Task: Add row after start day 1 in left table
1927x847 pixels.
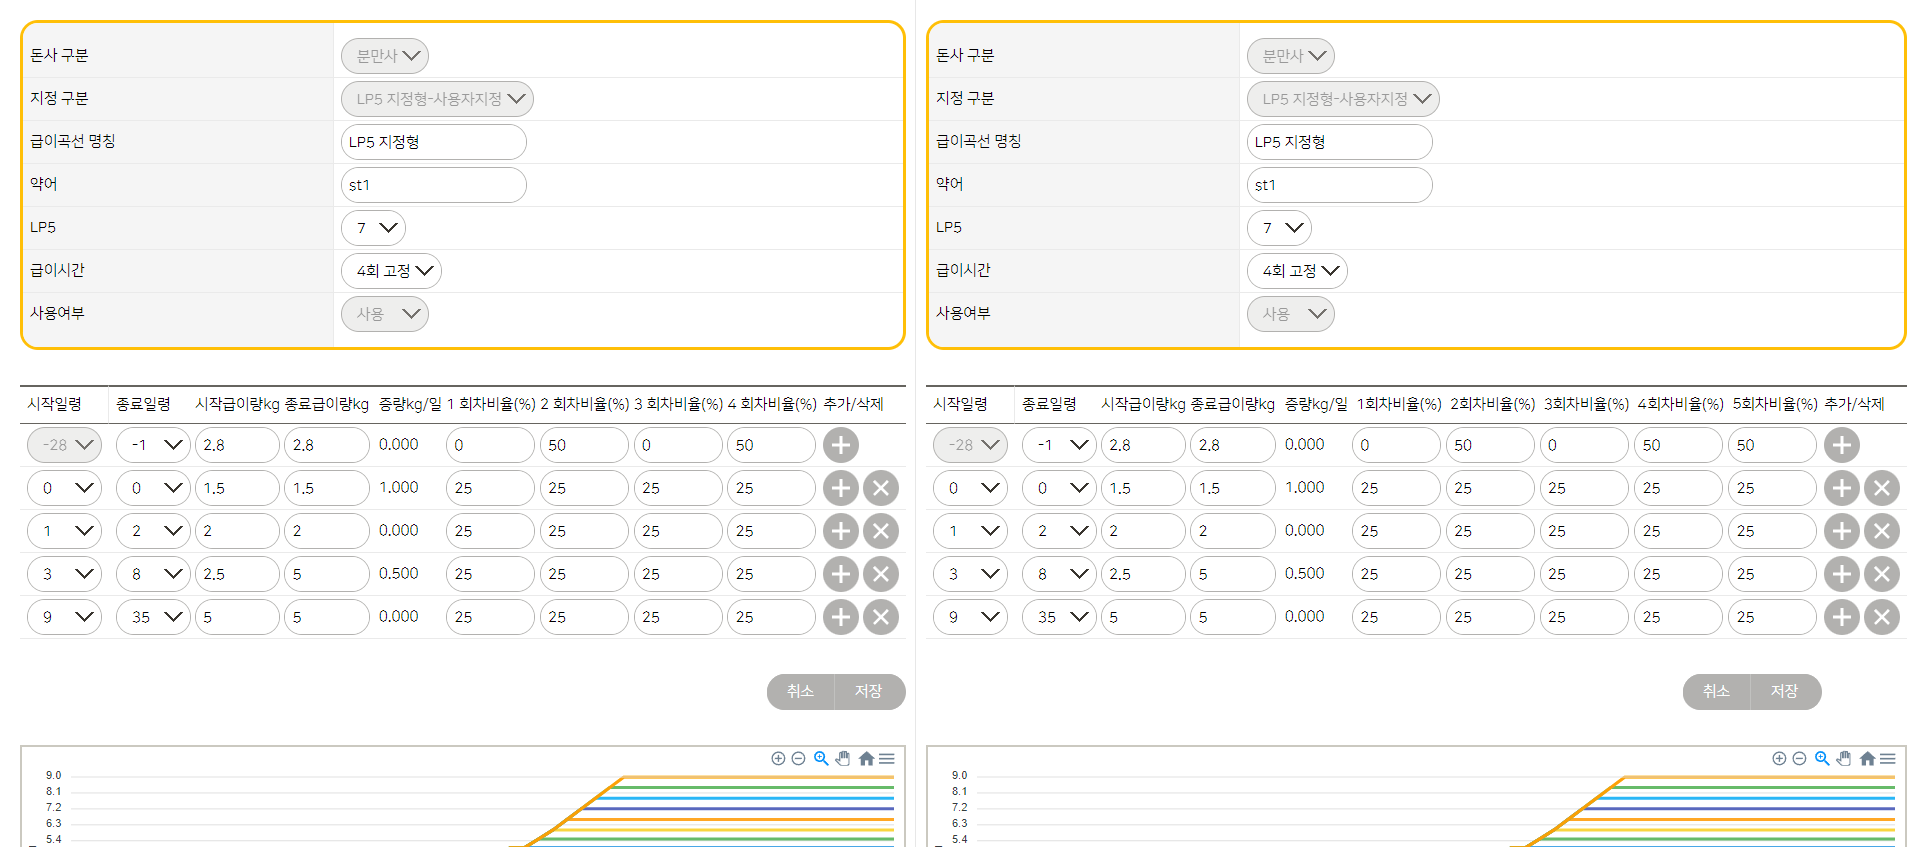Action: pyautogui.click(x=841, y=531)
